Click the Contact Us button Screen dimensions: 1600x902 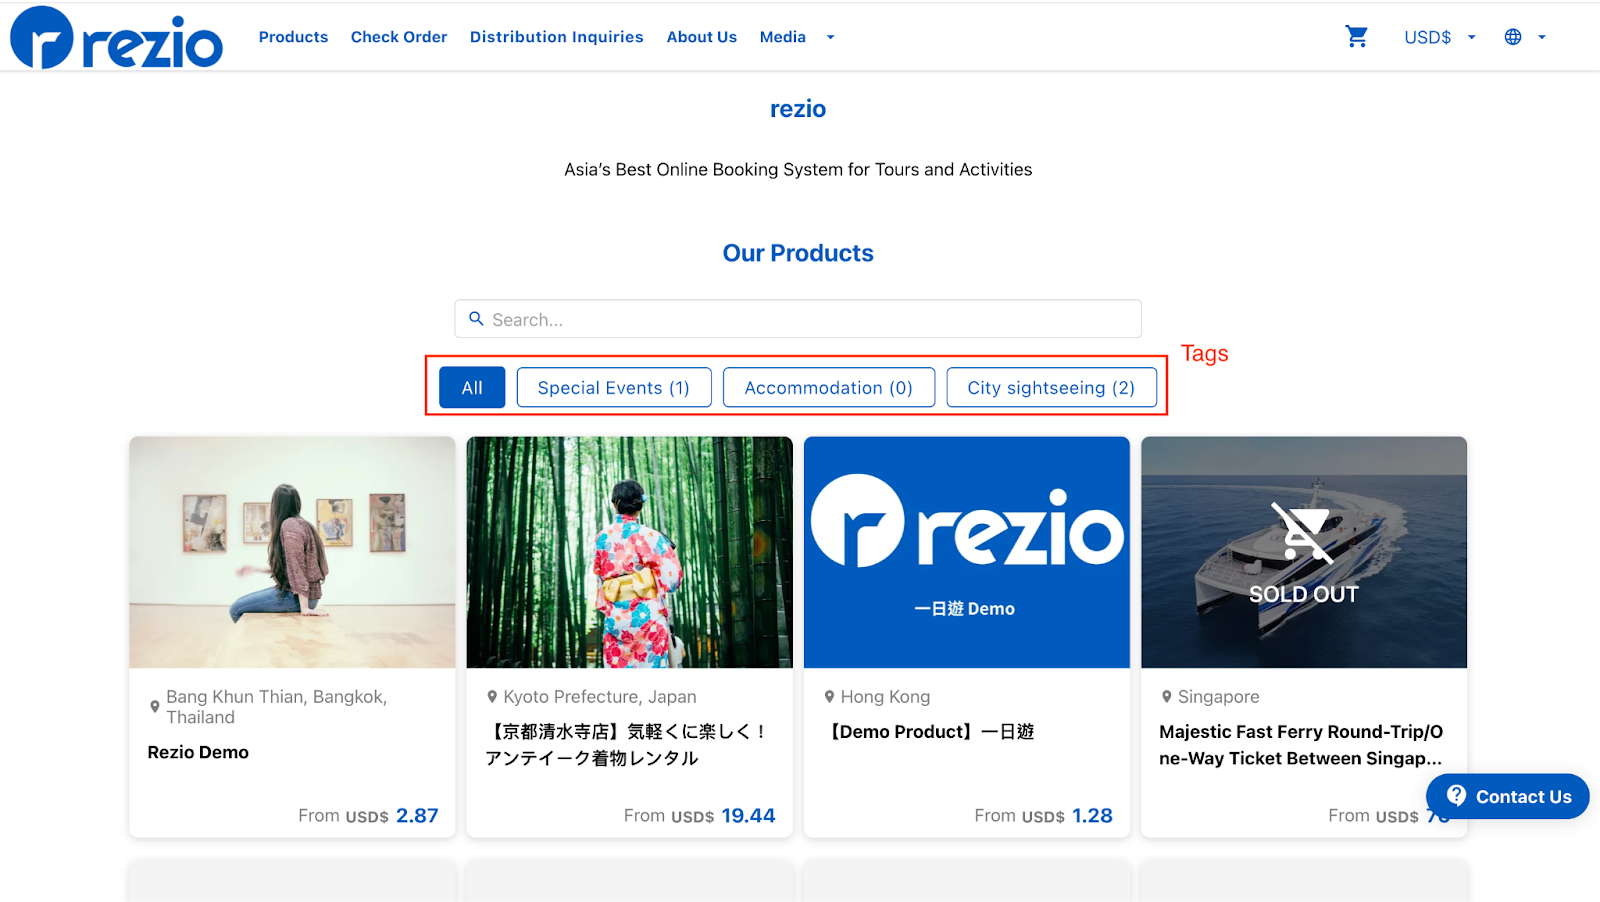[1508, 796]
